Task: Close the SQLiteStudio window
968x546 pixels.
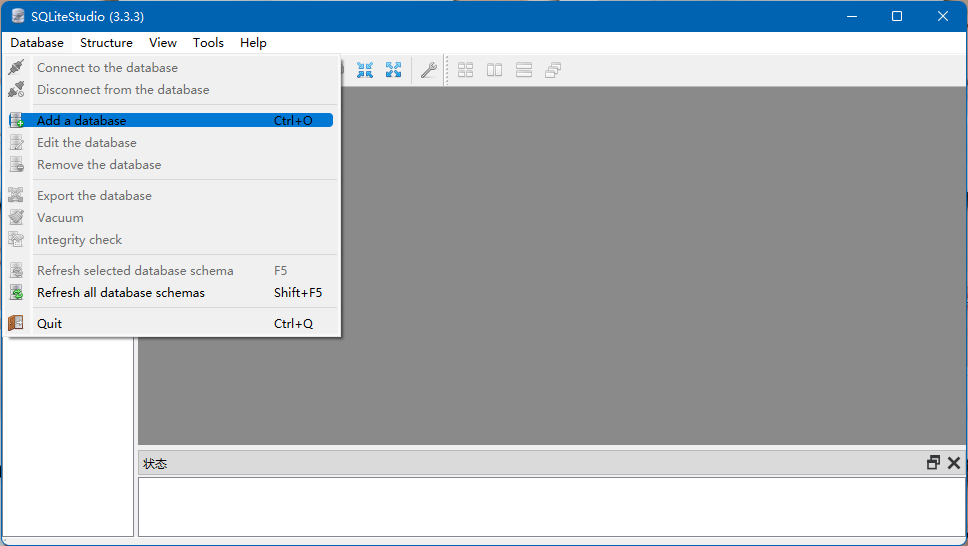Action: tap(943, 16)
